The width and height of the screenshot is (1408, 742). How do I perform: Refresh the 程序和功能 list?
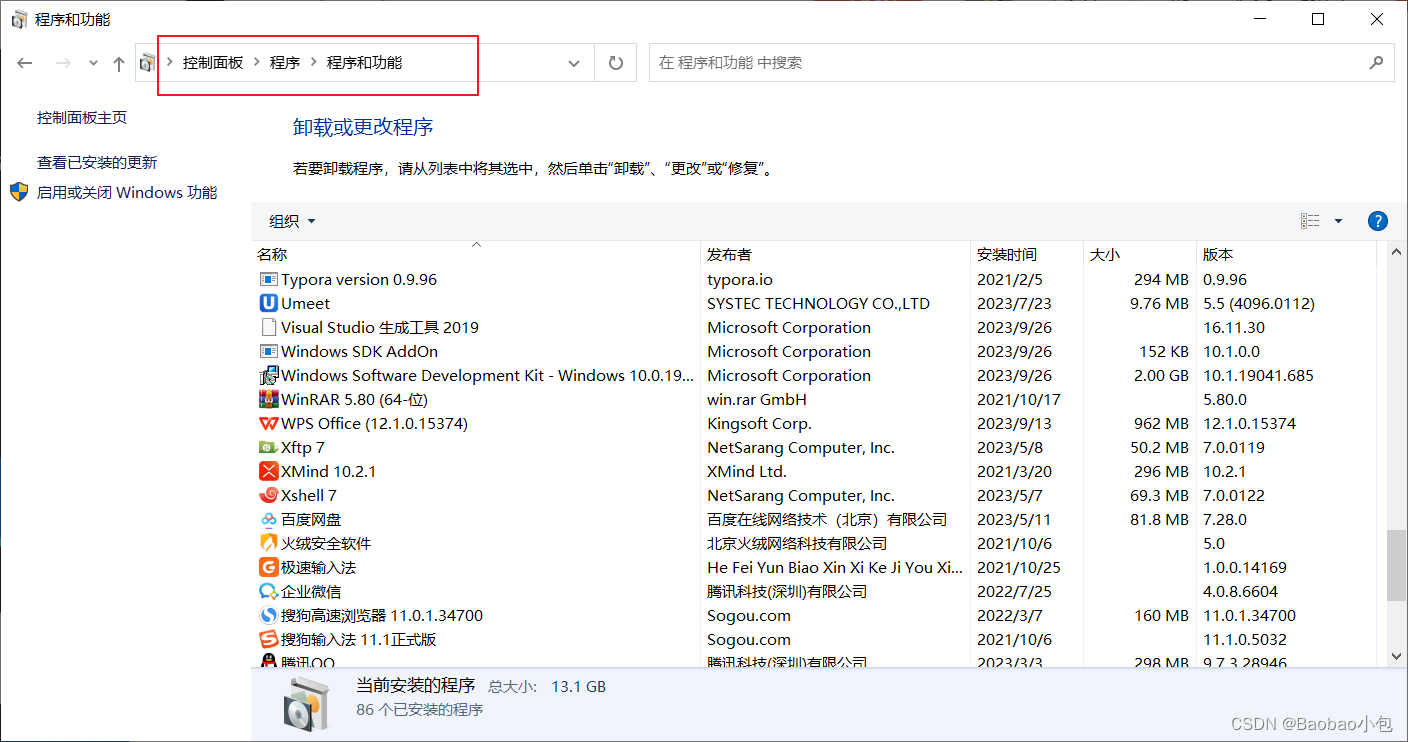(x=616, y=63)
